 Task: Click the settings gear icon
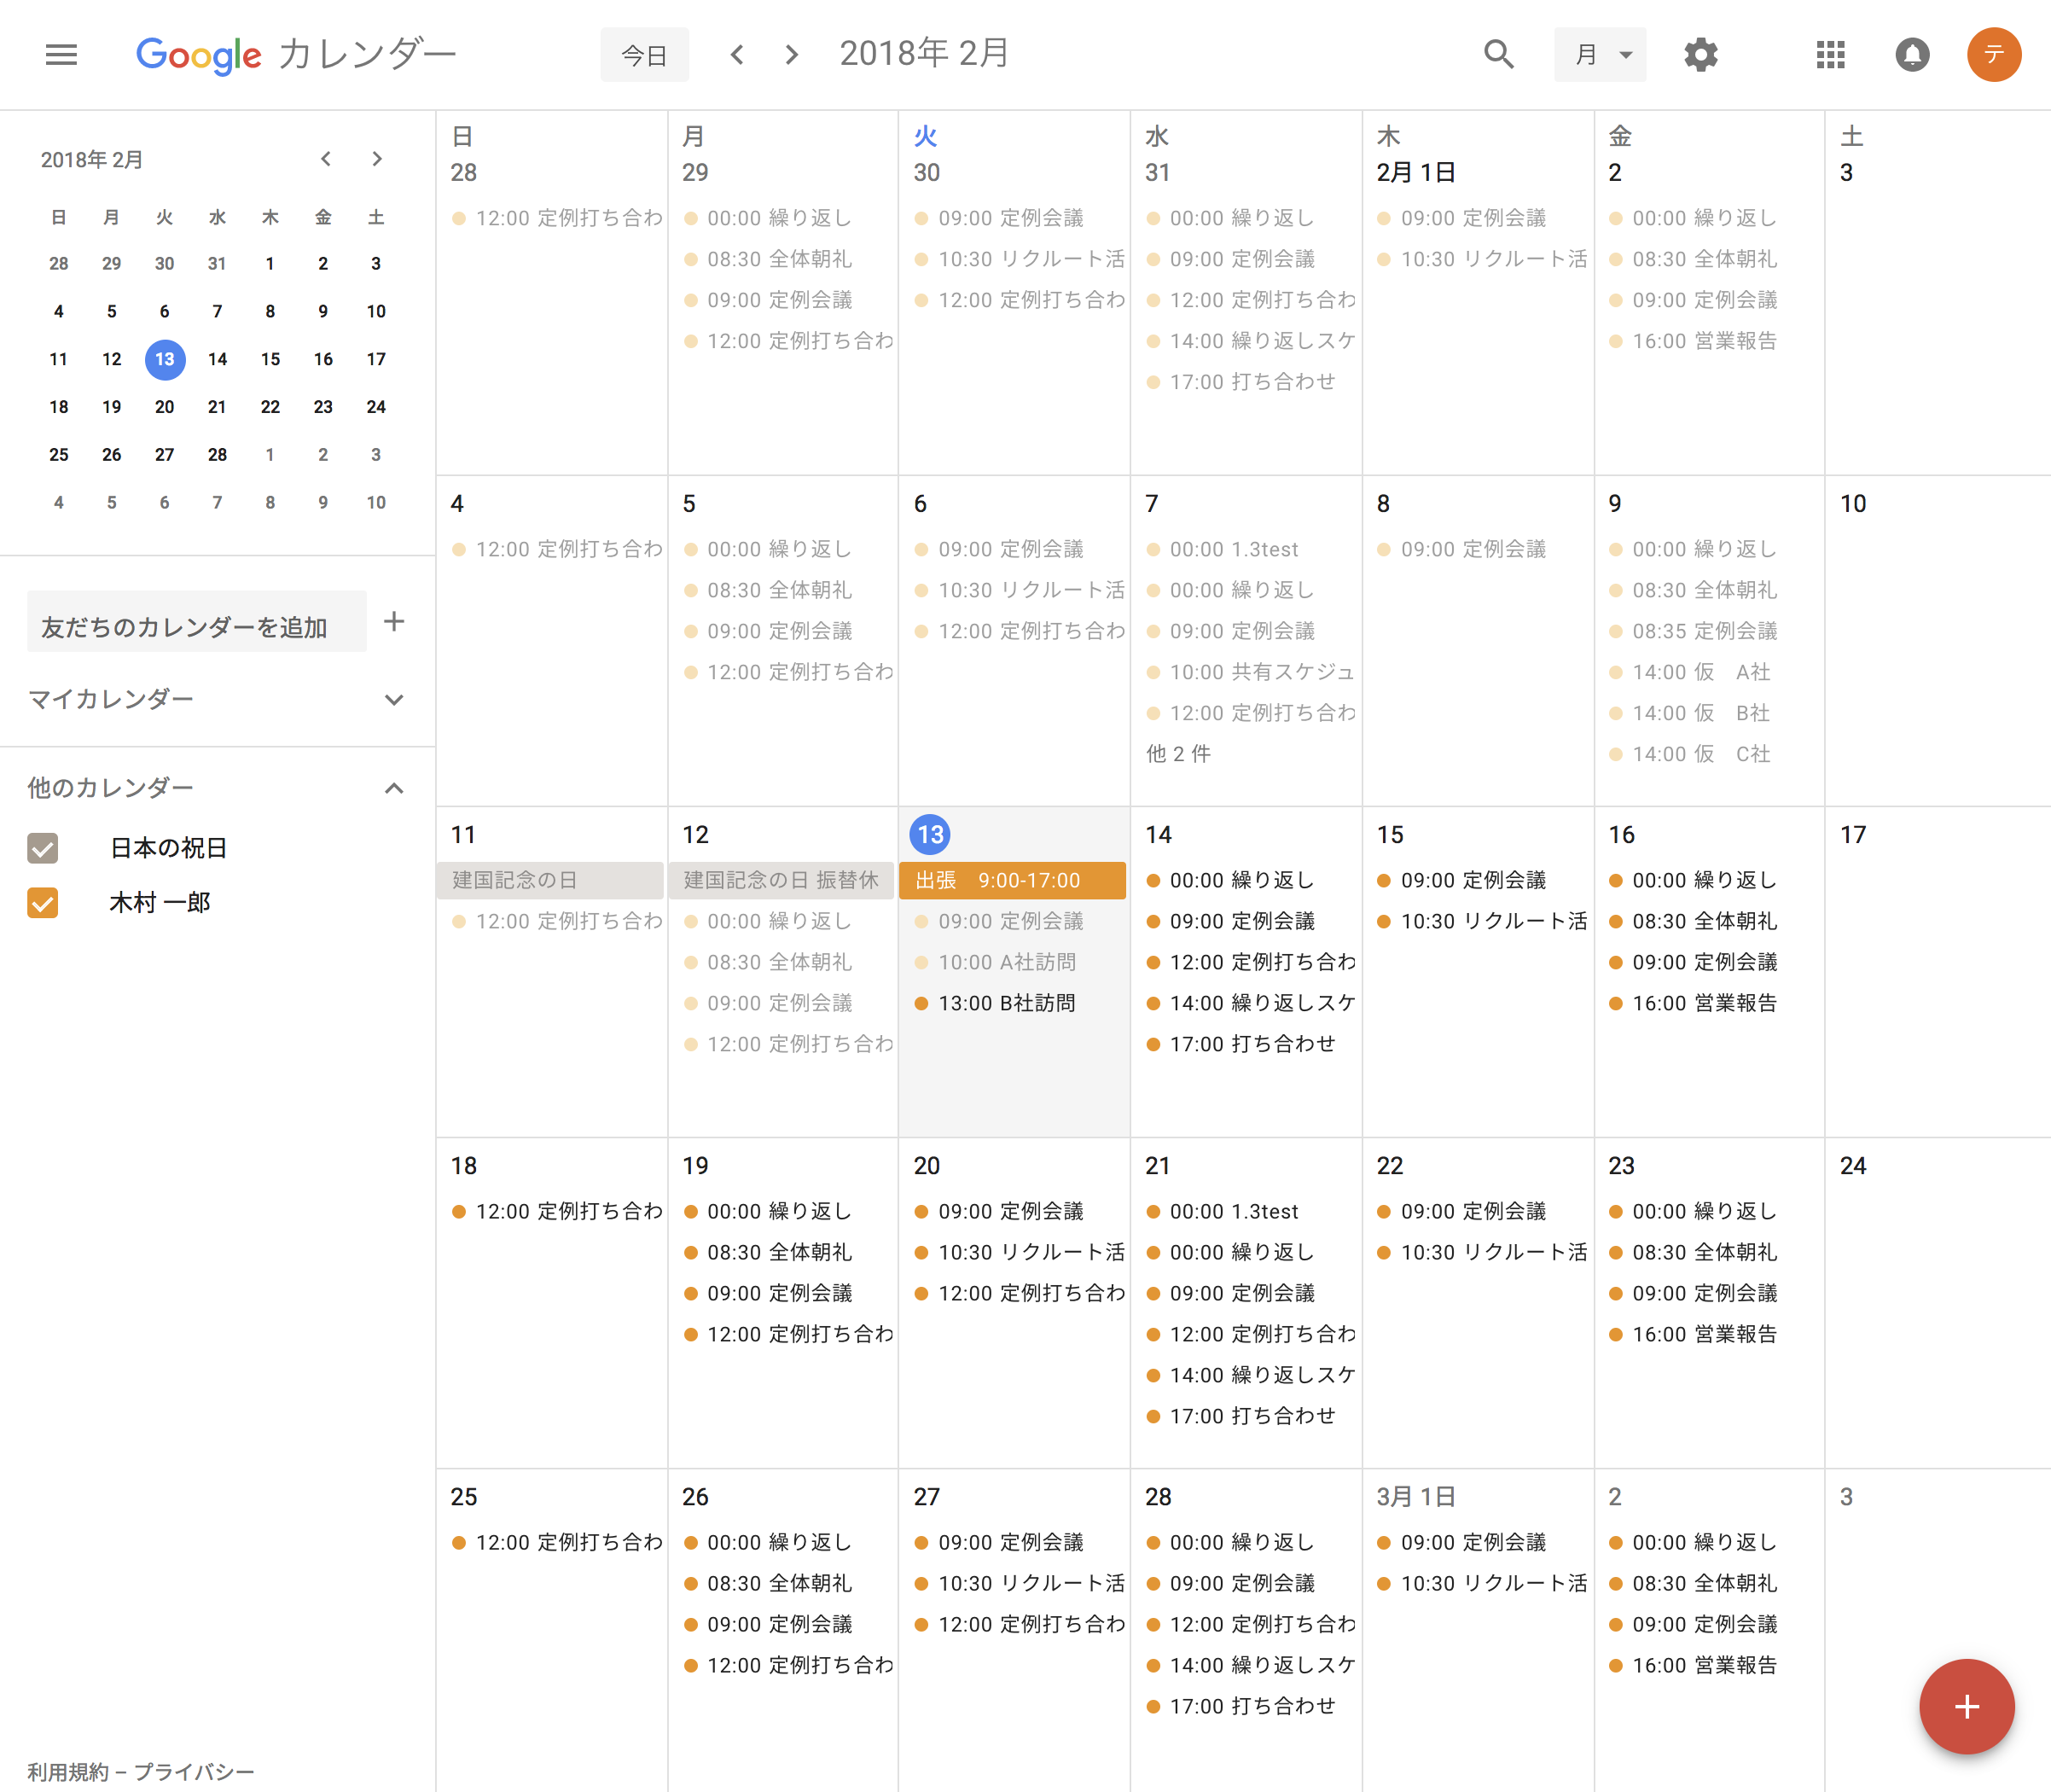[x=1700, y=52]
